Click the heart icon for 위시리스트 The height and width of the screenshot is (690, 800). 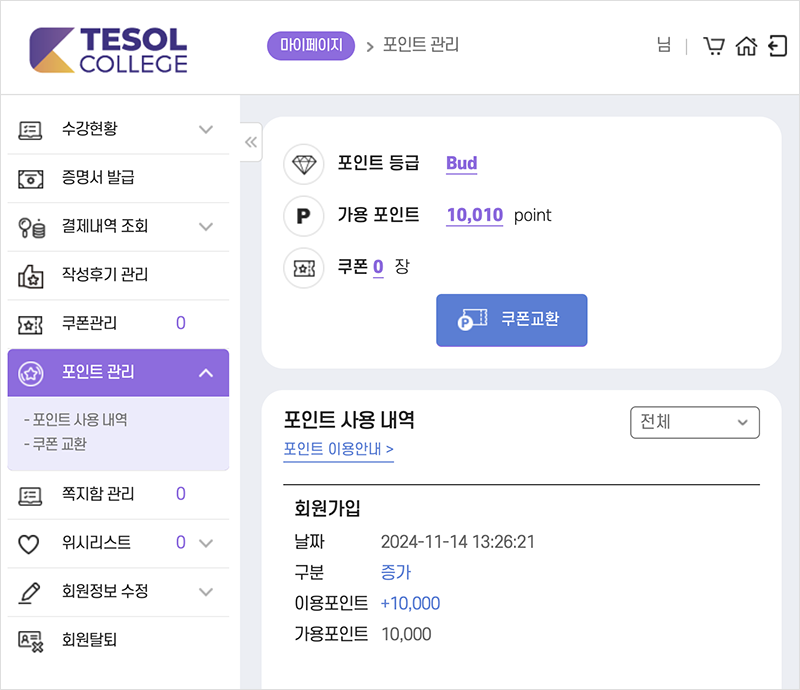coord(29,544)
